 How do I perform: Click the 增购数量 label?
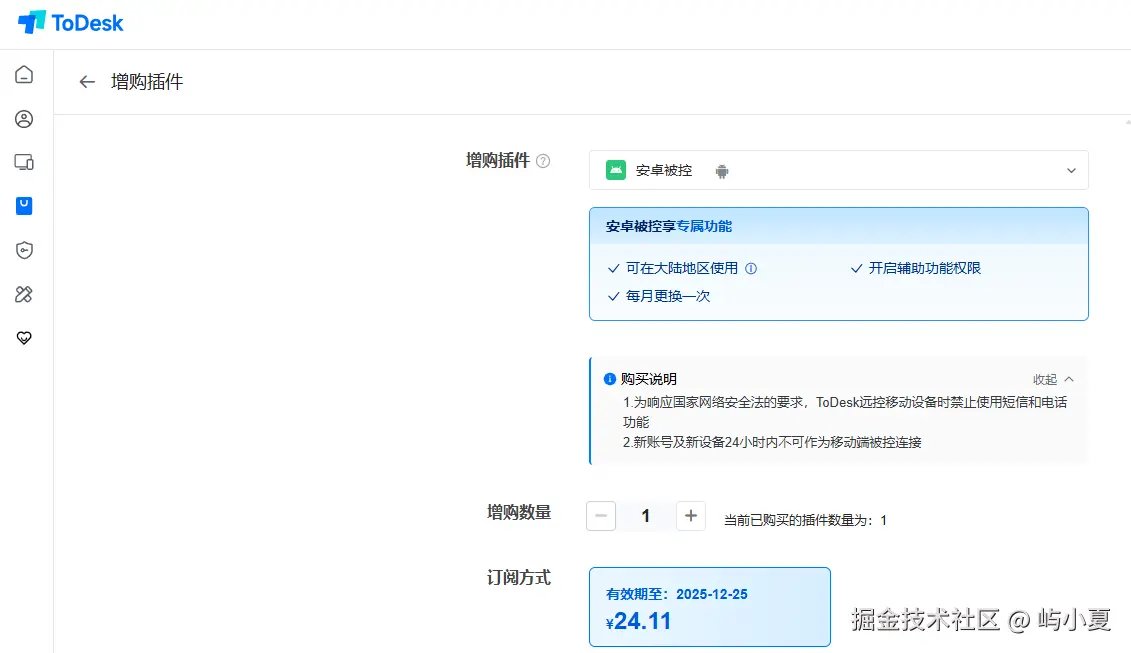click(519, 513)
